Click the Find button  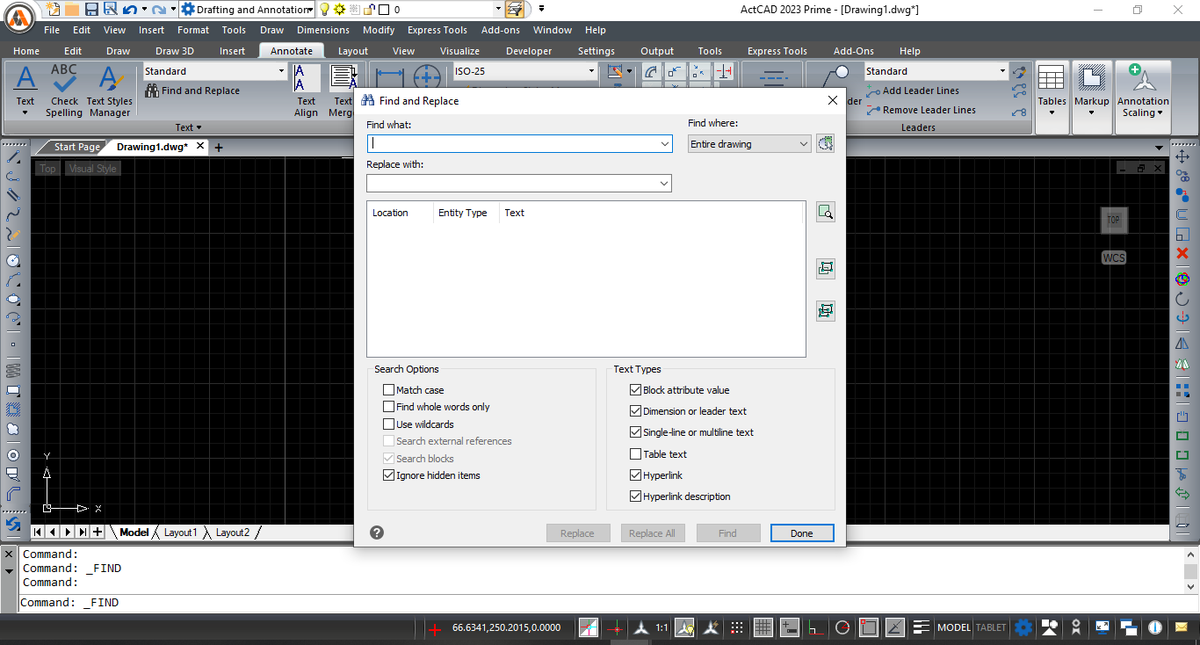728,533
